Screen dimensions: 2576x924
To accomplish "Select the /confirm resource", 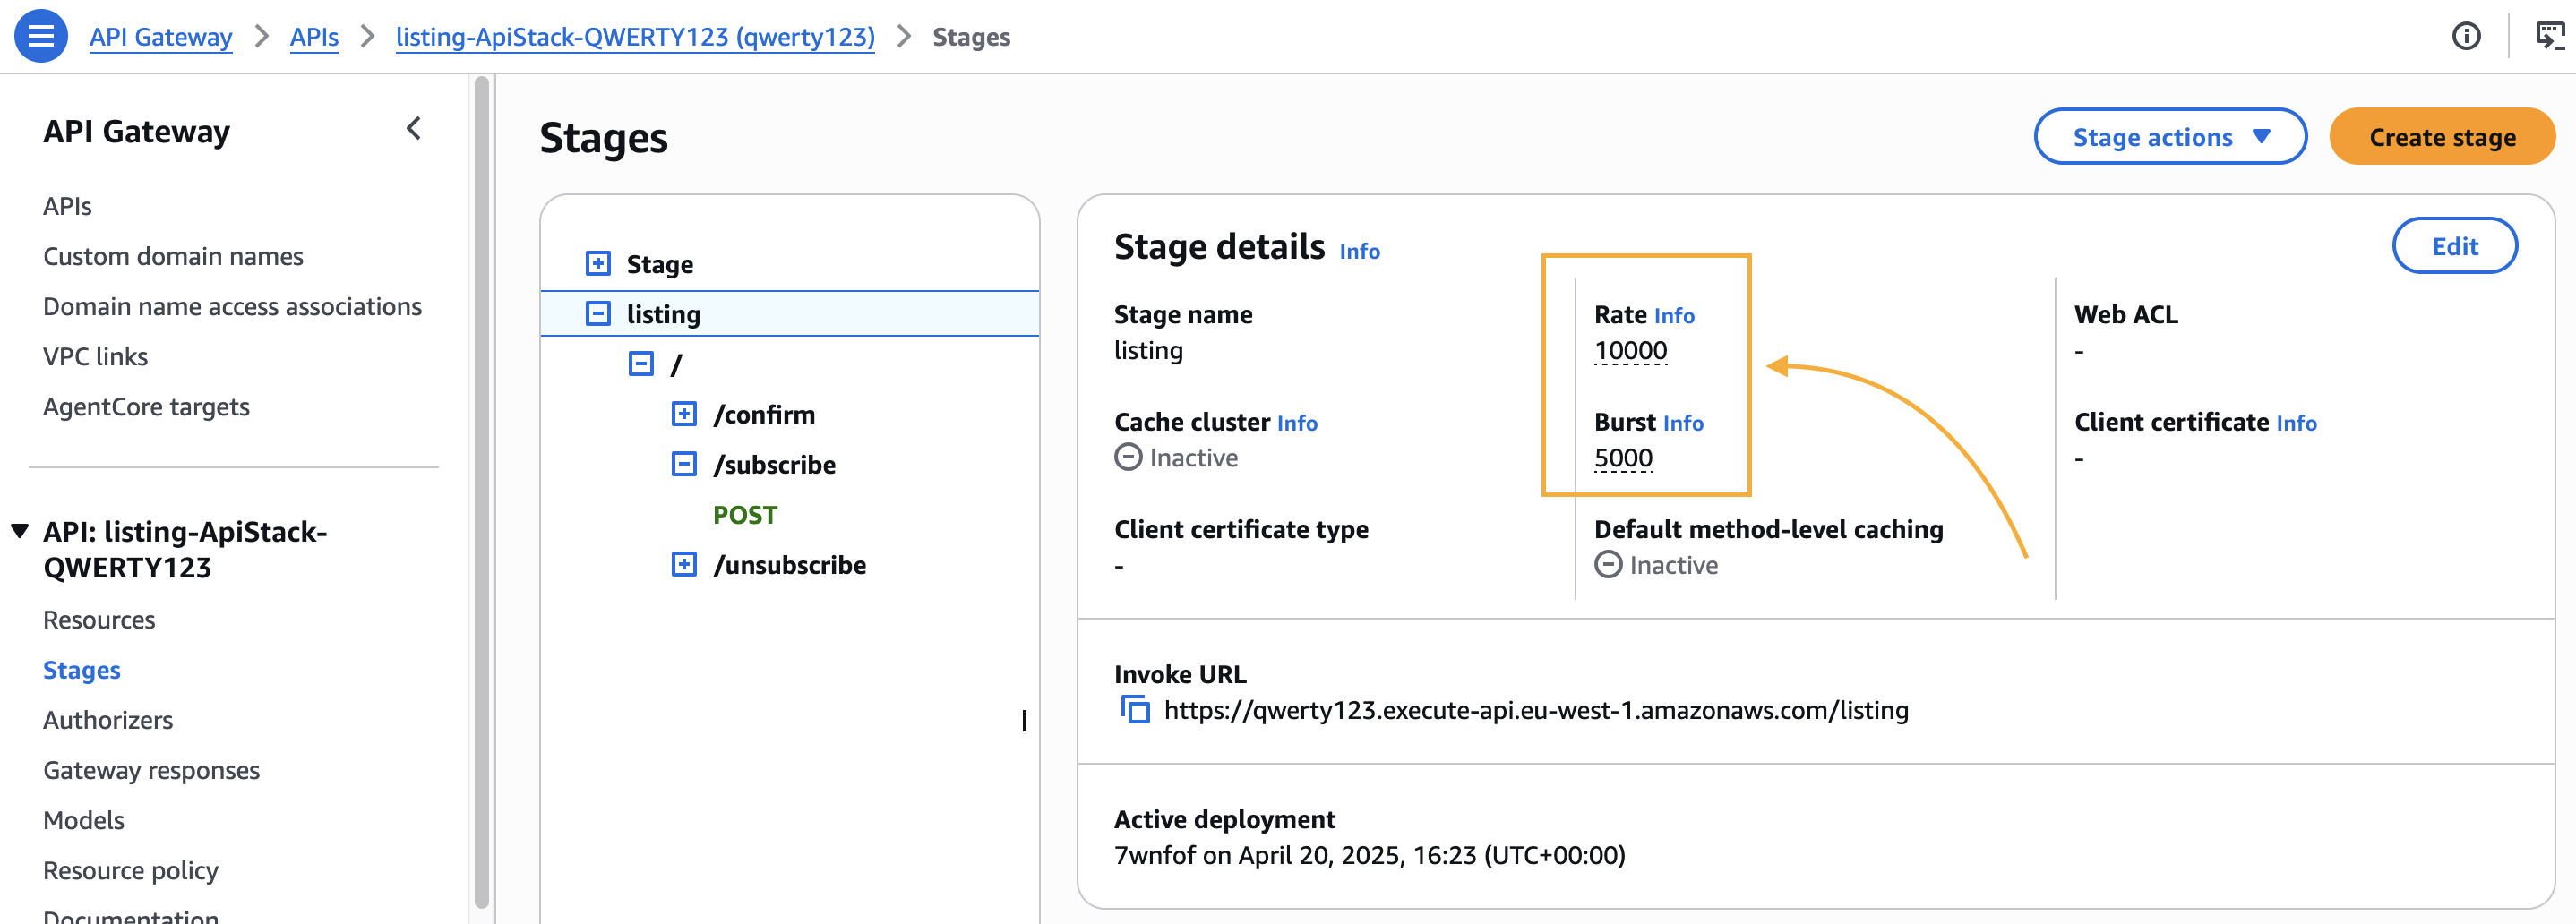I will point(764,414).
